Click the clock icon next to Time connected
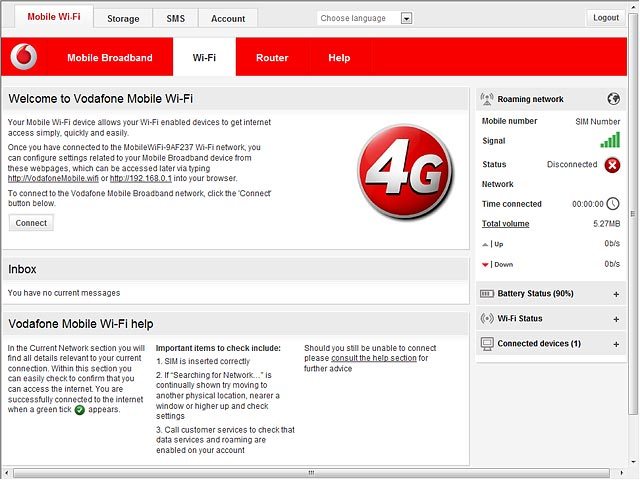 (613, 204)
